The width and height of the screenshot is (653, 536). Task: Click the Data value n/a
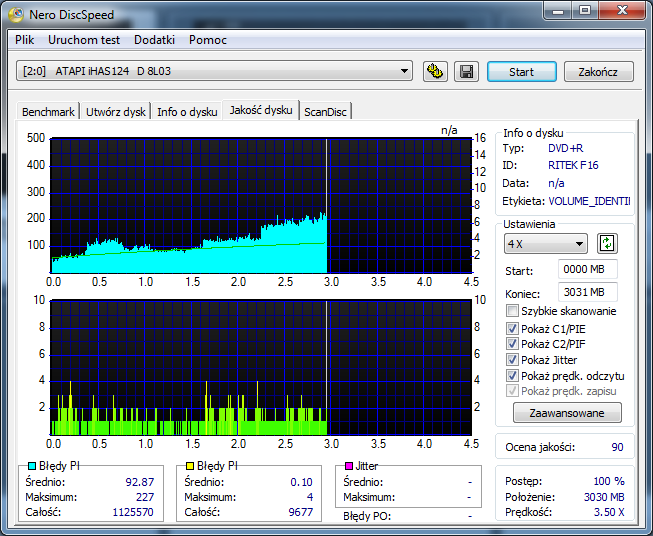(x=556, y=183)
